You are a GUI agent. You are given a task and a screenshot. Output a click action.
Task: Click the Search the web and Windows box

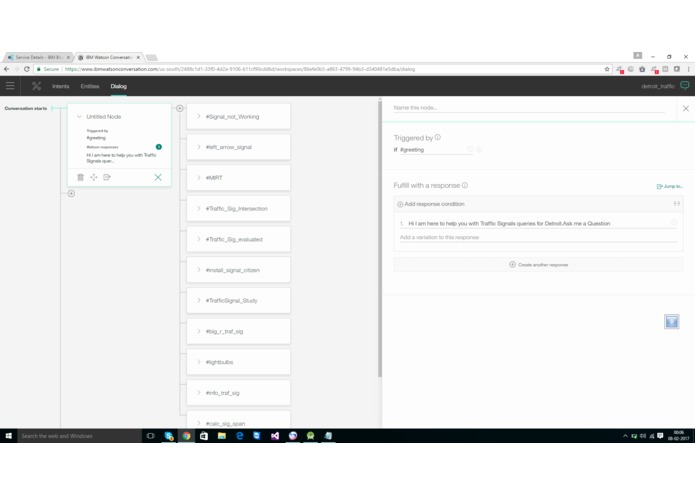(x=79, y=436)
